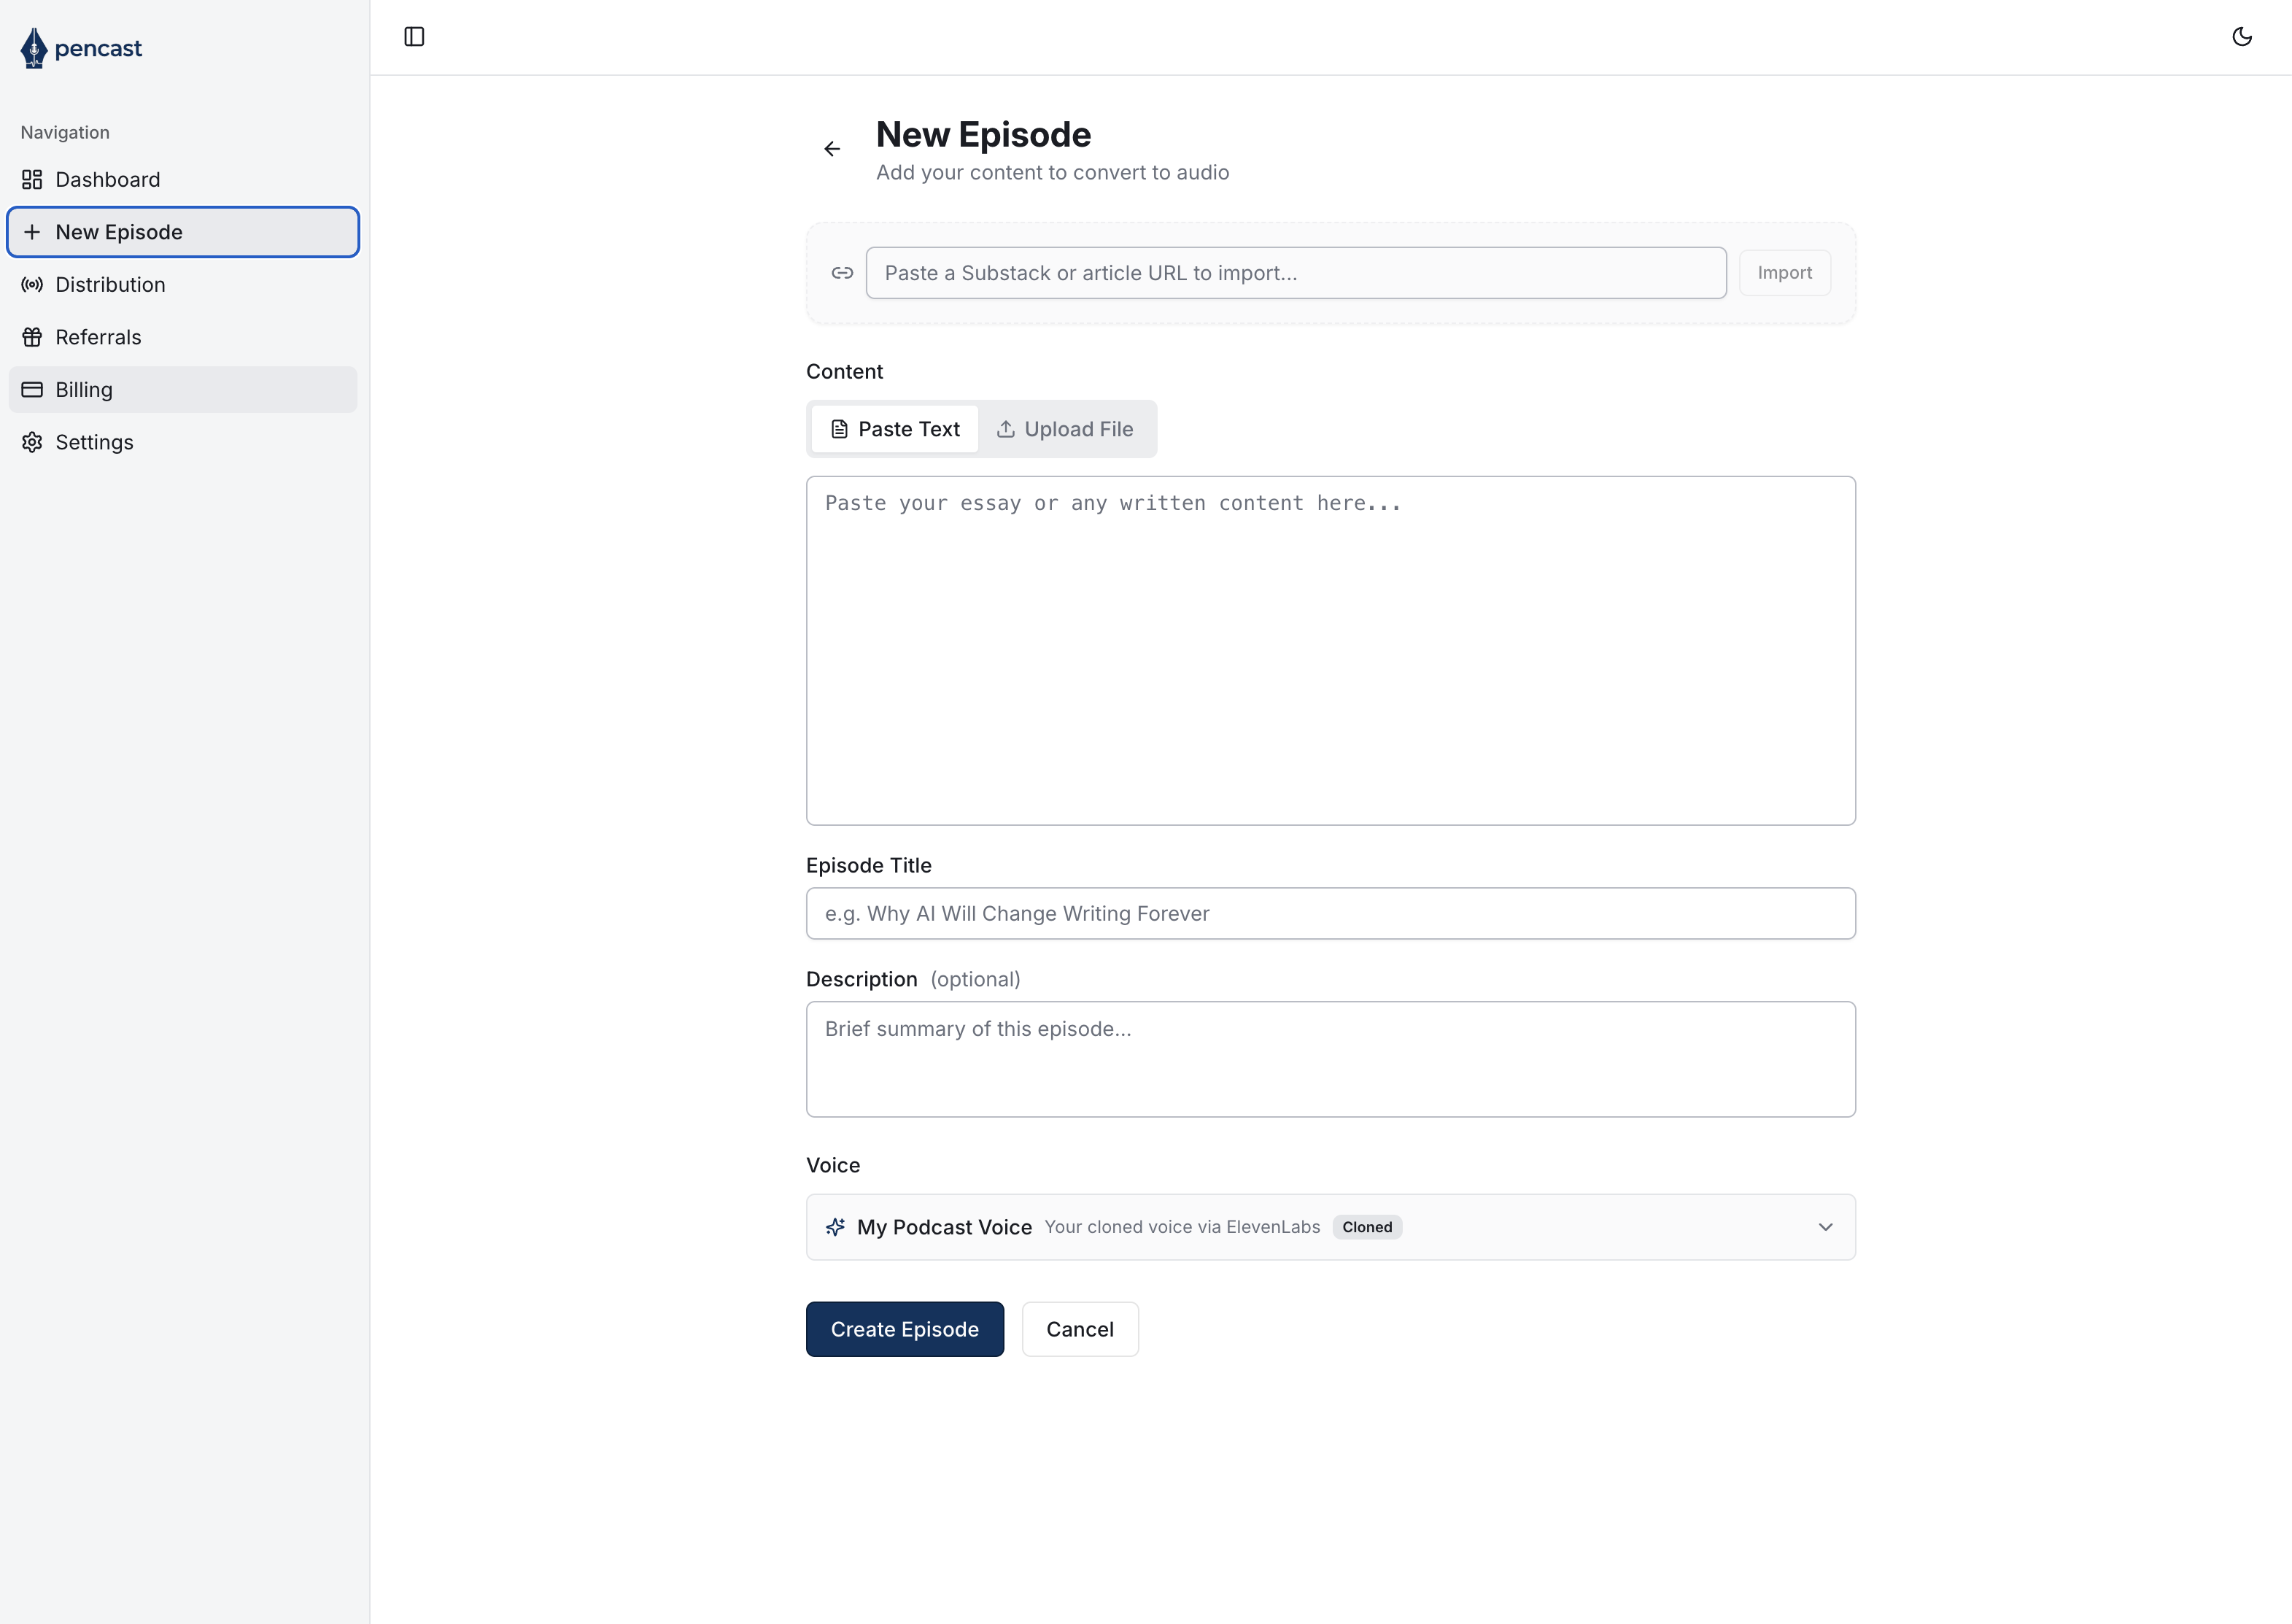Screen dimensions: 2292x1624
Task: Open Dashboard from the sidebar
Action: point(183,179)
